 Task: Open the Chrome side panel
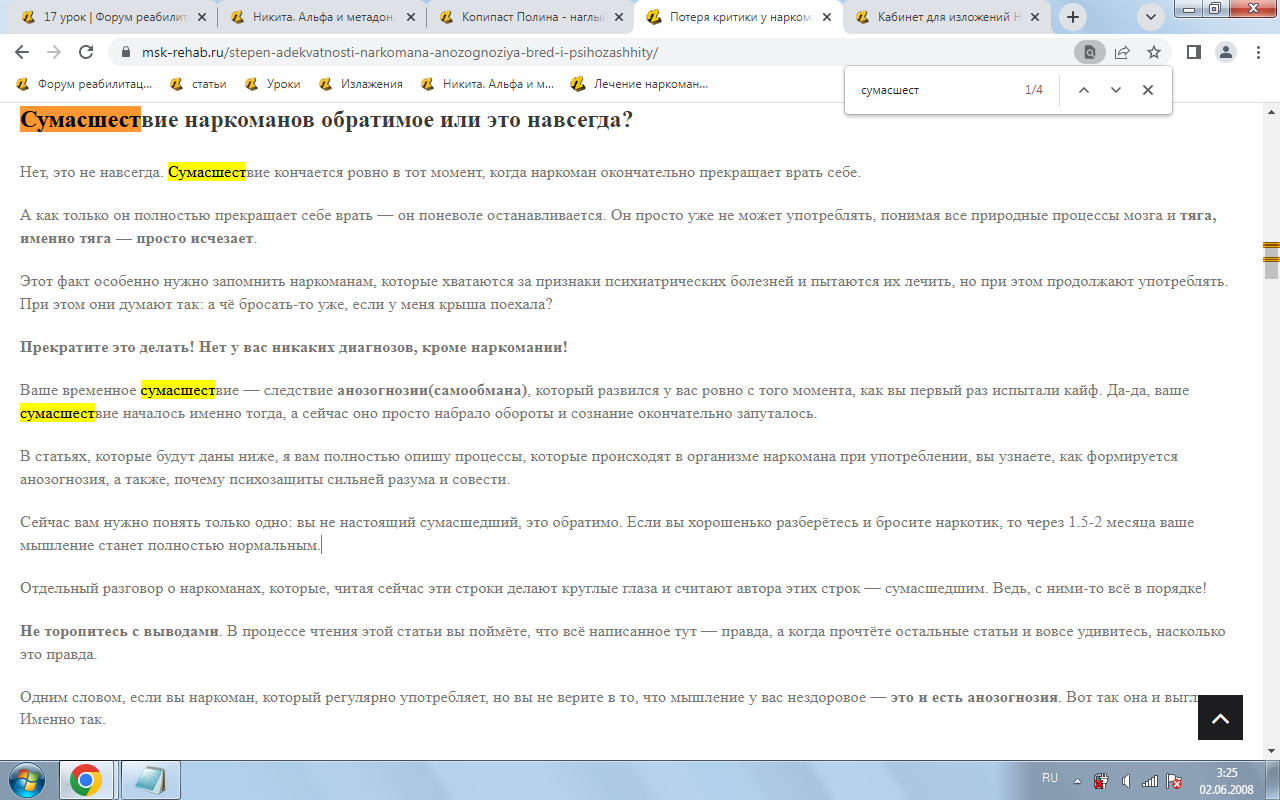pos(1193,52)
